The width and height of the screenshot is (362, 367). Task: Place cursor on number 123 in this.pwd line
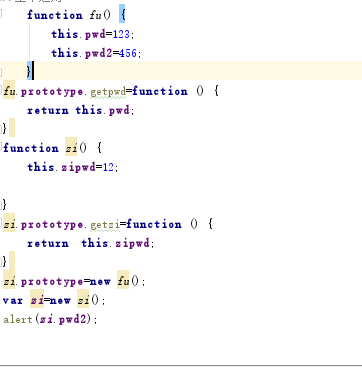coord(121,34)
